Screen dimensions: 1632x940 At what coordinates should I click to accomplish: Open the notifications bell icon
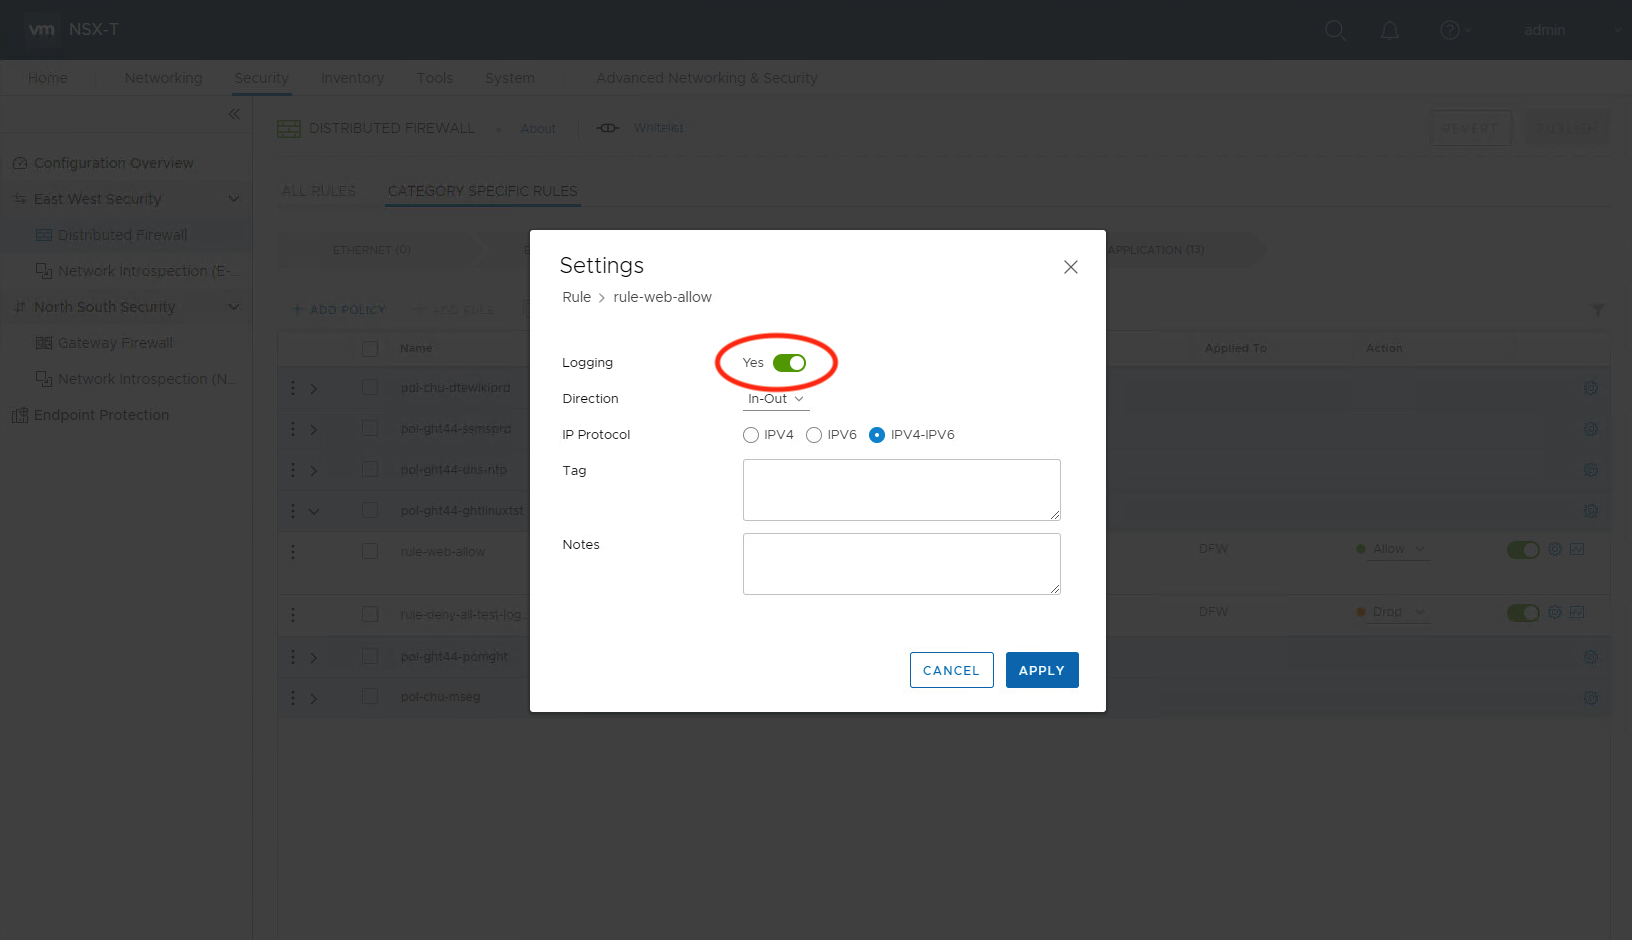click(x=1390, y=31)
